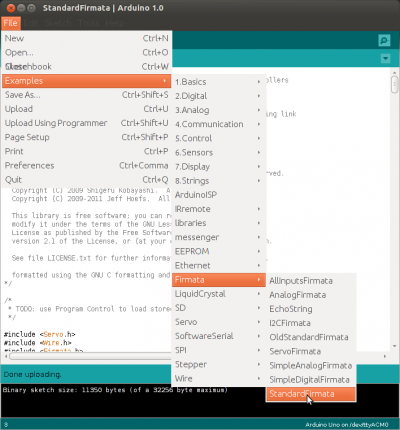Select highlighted Firmata submenu
The height and width of the screenshot is (430, 400).
pyautogui.click(x=219, y=280)
